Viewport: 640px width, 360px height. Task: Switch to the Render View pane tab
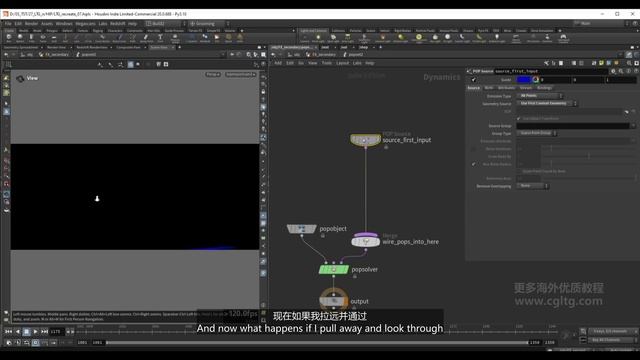click(56, 47)
